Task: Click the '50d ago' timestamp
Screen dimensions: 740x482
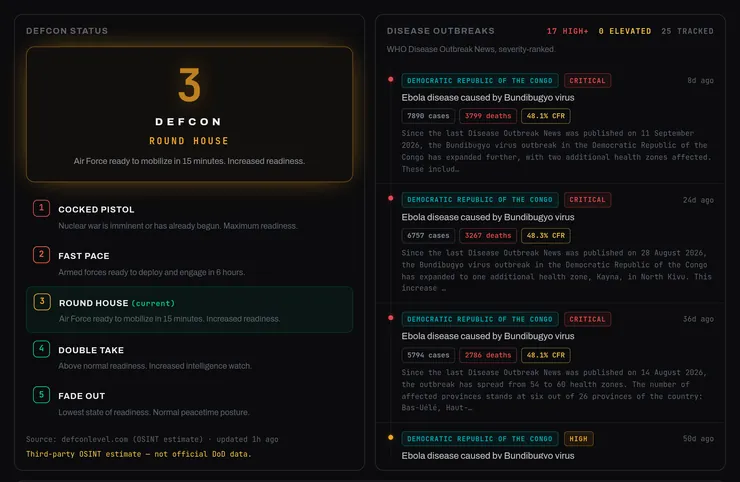Action: (x=698, y=439)
